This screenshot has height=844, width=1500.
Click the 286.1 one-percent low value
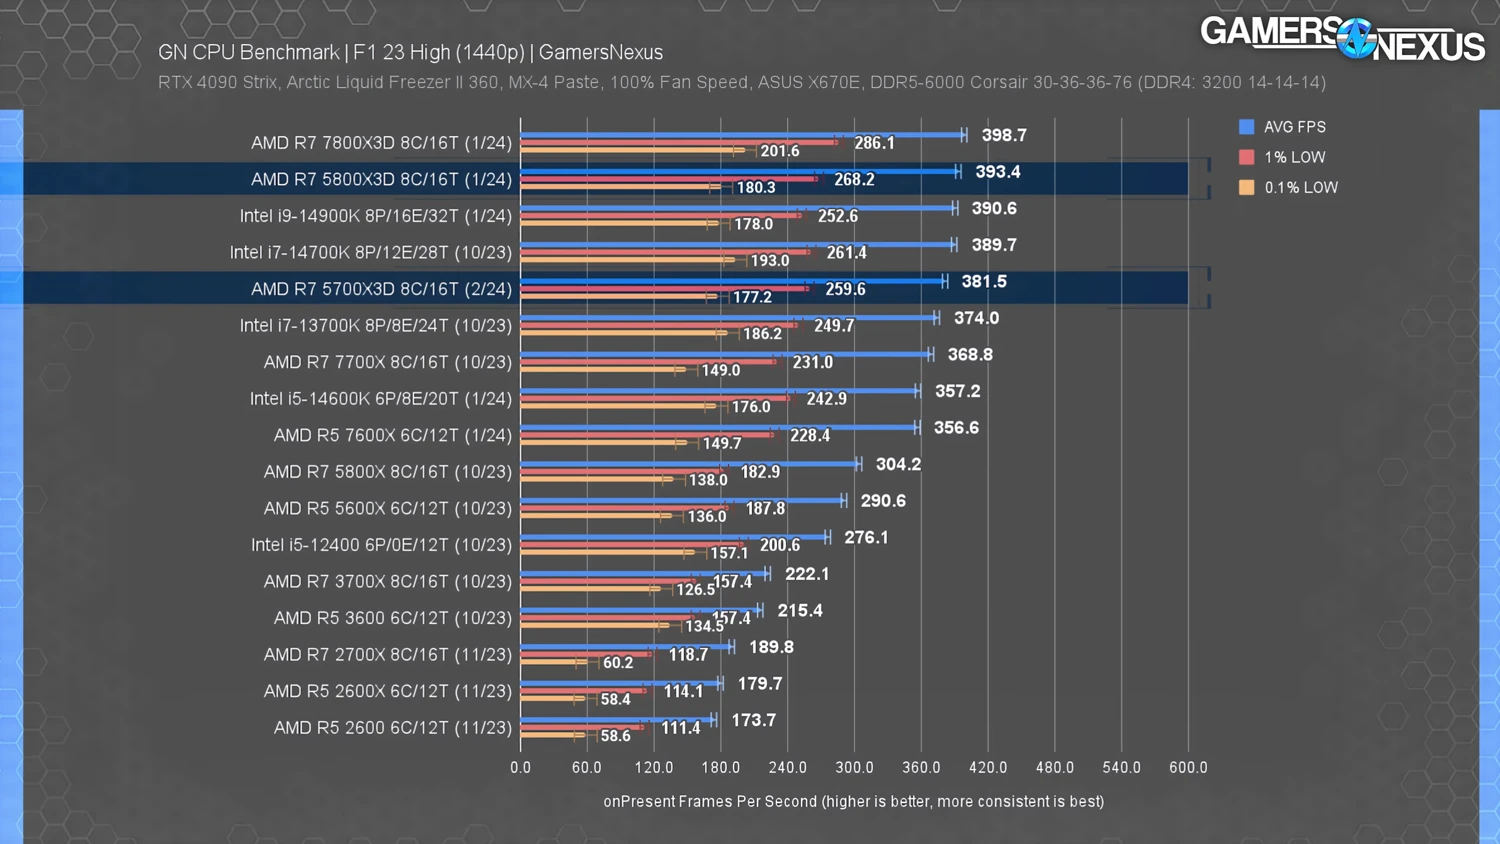[874, 143]
